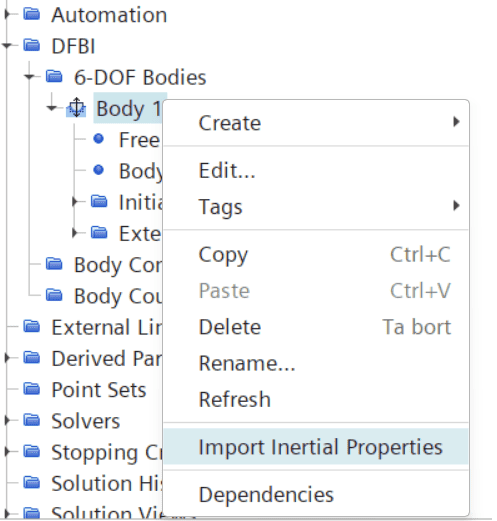Click the Derived Parts folder icon
This screenshot has height=521, width=497.
tap(32, 358)
